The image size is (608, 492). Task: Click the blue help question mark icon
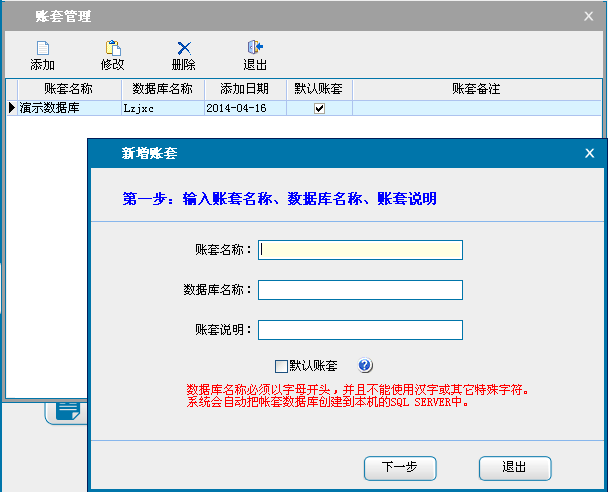tap(365, 366)
